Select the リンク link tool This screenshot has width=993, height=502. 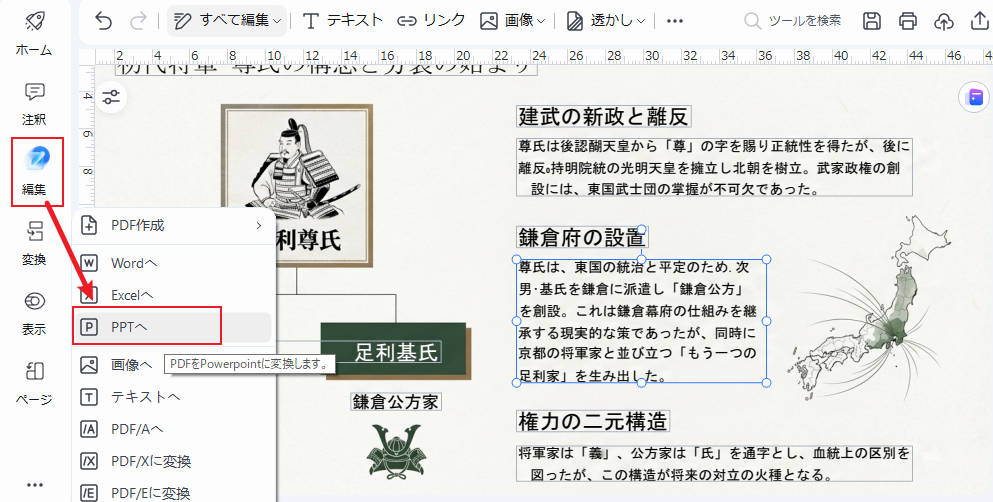click(431, 21)
